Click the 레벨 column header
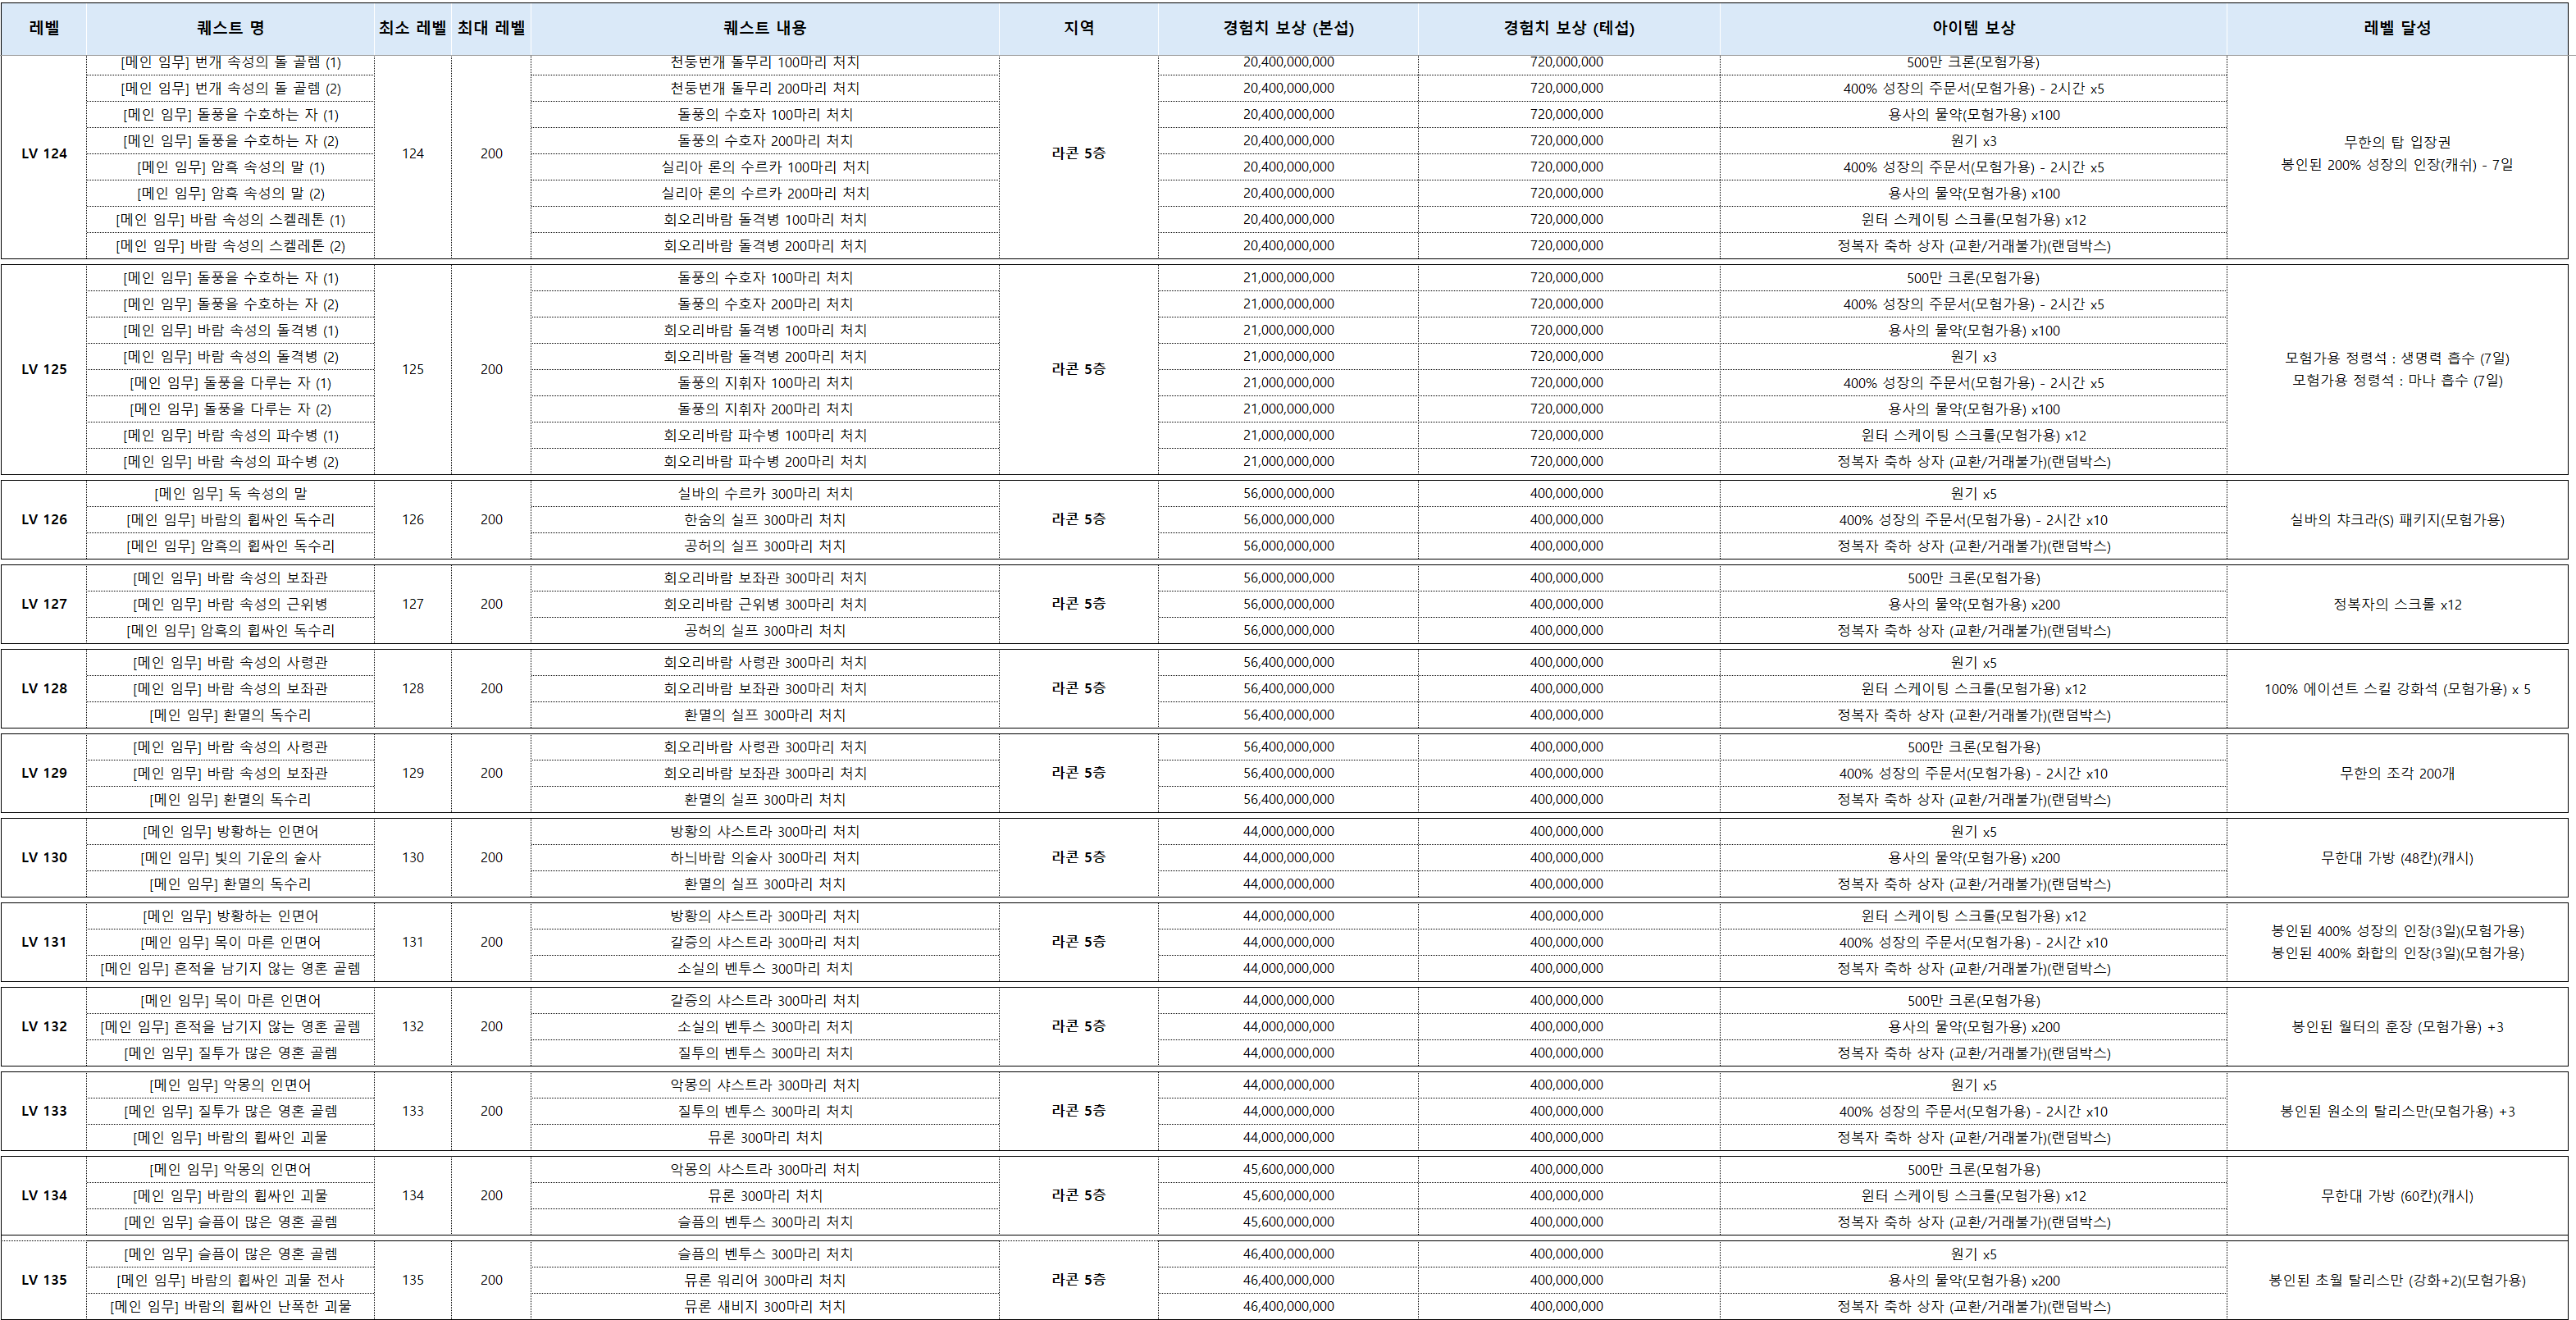This screenshot has height=1320, width=2576. coord(44,28)
